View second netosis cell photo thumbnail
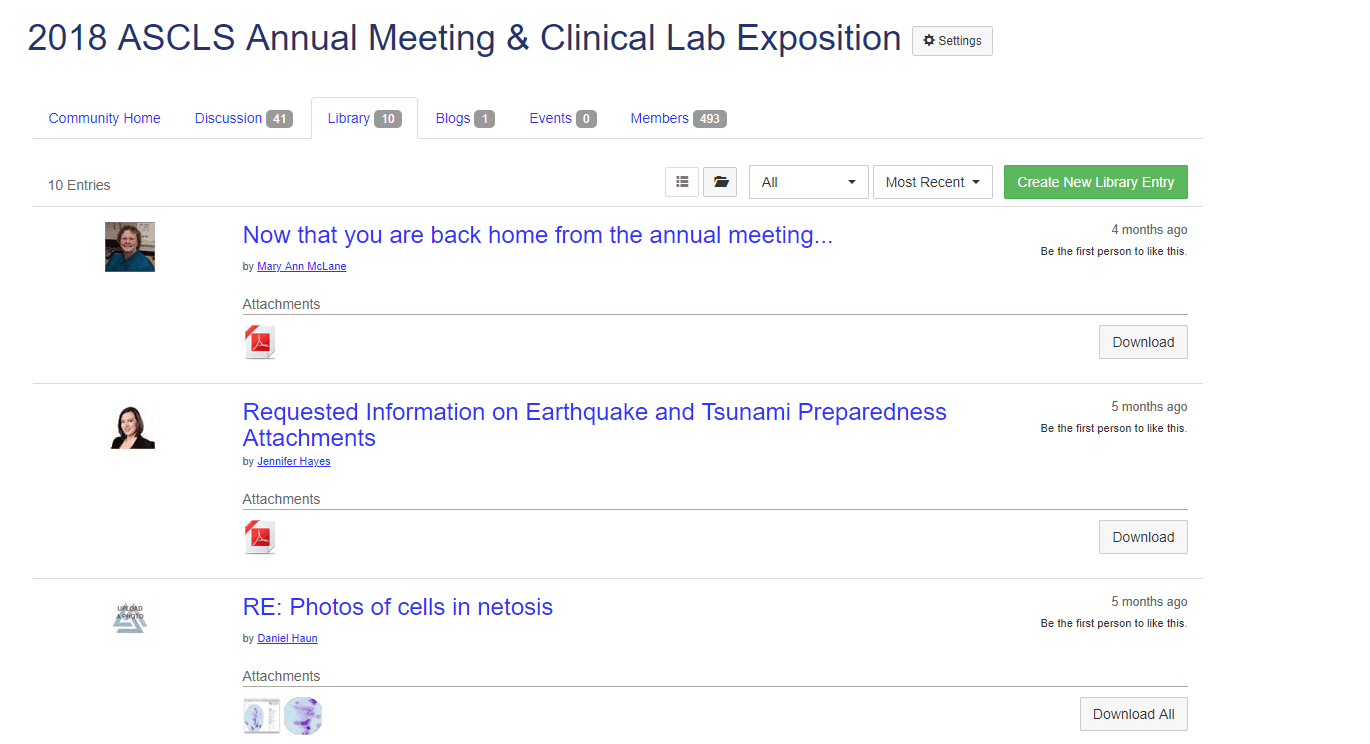The height and width of the screenshot is (744, 1370). pyautogui.click(x=303, y=715)
